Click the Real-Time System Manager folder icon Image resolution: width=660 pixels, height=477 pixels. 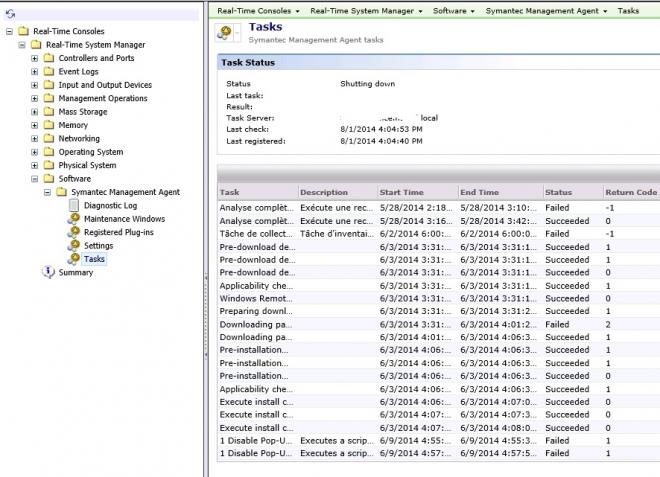point(36,45)
